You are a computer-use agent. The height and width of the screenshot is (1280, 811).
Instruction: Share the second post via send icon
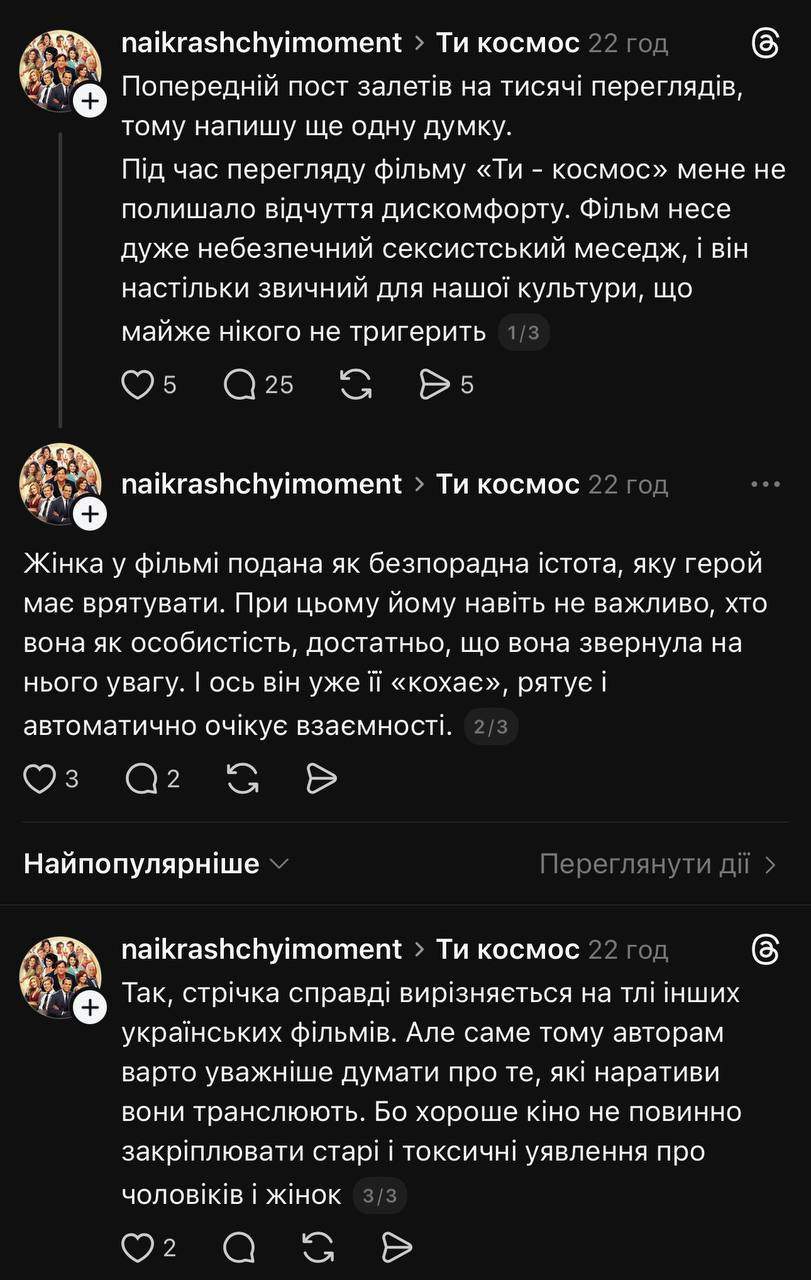pos(321,779)
